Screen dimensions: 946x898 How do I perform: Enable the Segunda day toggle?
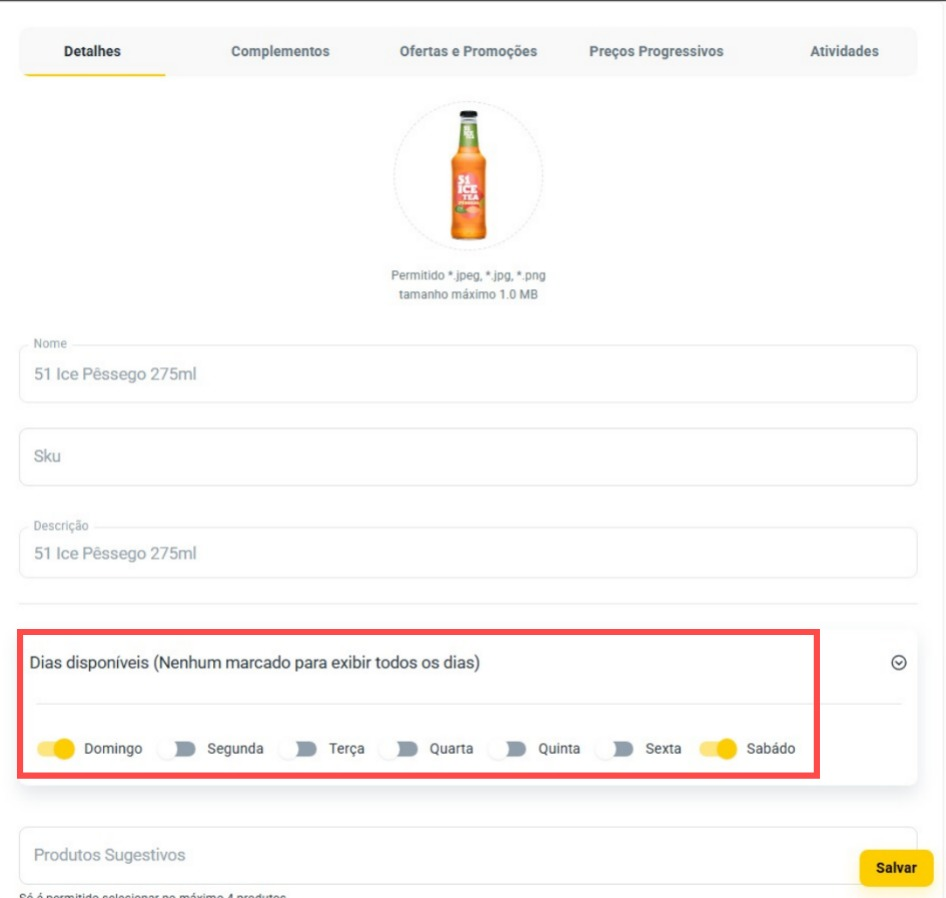pyautogui.click(x=178, y=748)
